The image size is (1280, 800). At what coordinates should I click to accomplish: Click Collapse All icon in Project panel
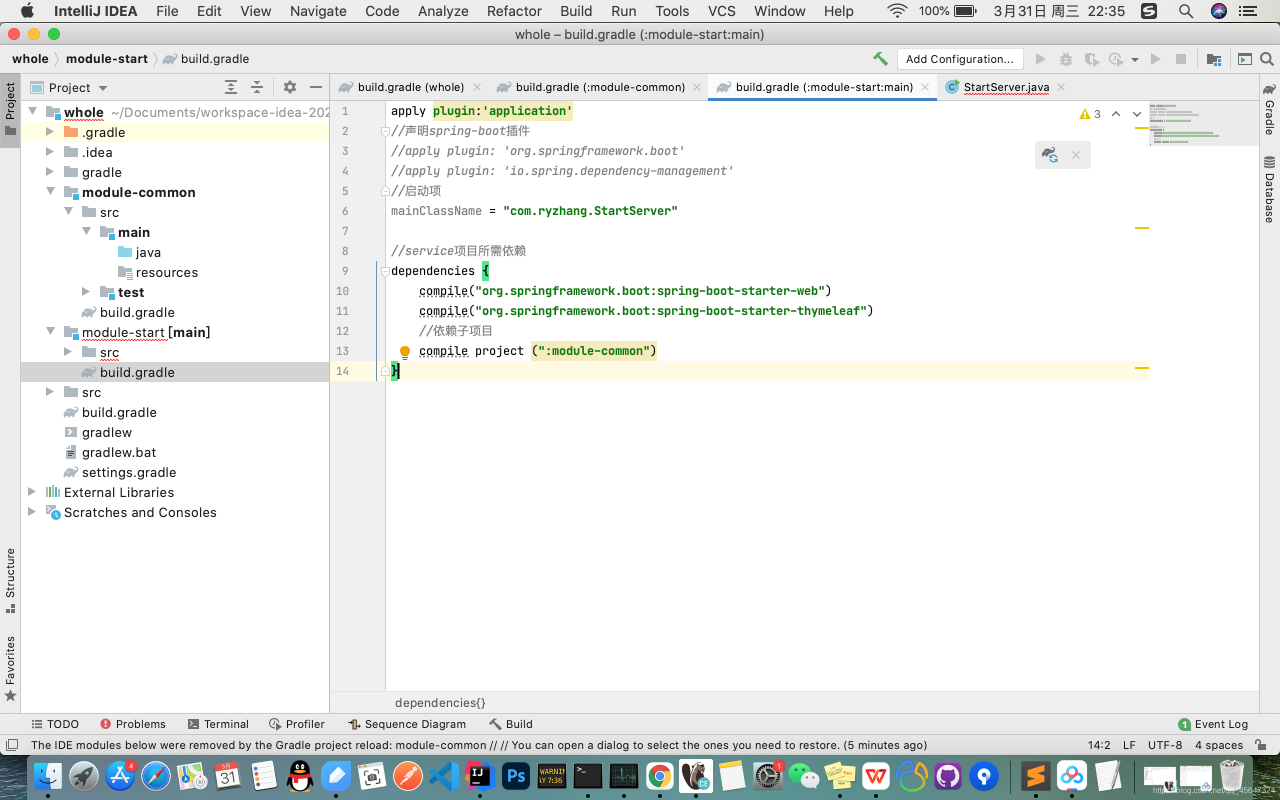(x=257, y=87)
